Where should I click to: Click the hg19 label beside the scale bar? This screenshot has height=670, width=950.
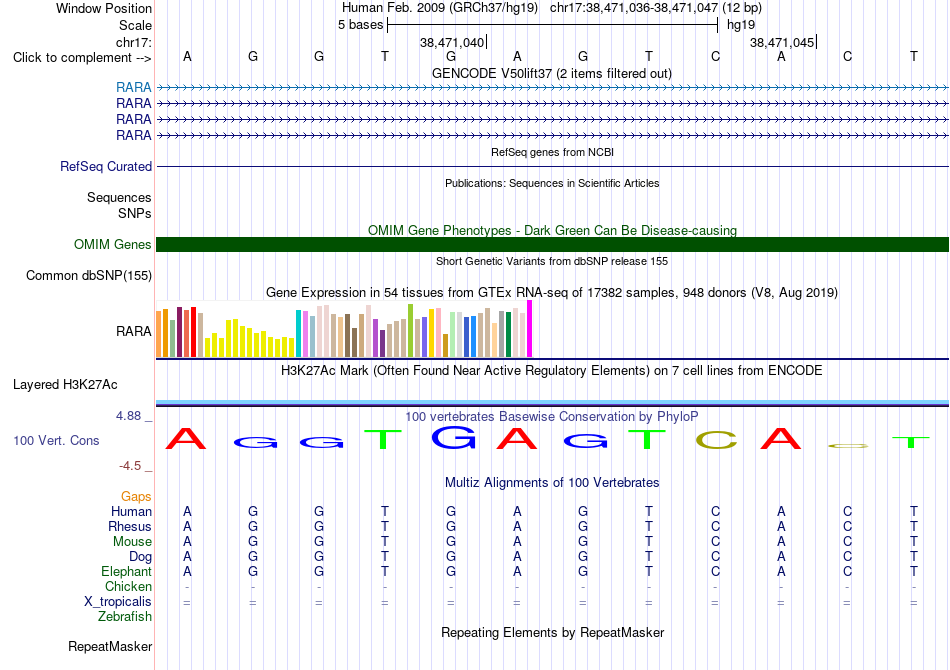point(741,25)
